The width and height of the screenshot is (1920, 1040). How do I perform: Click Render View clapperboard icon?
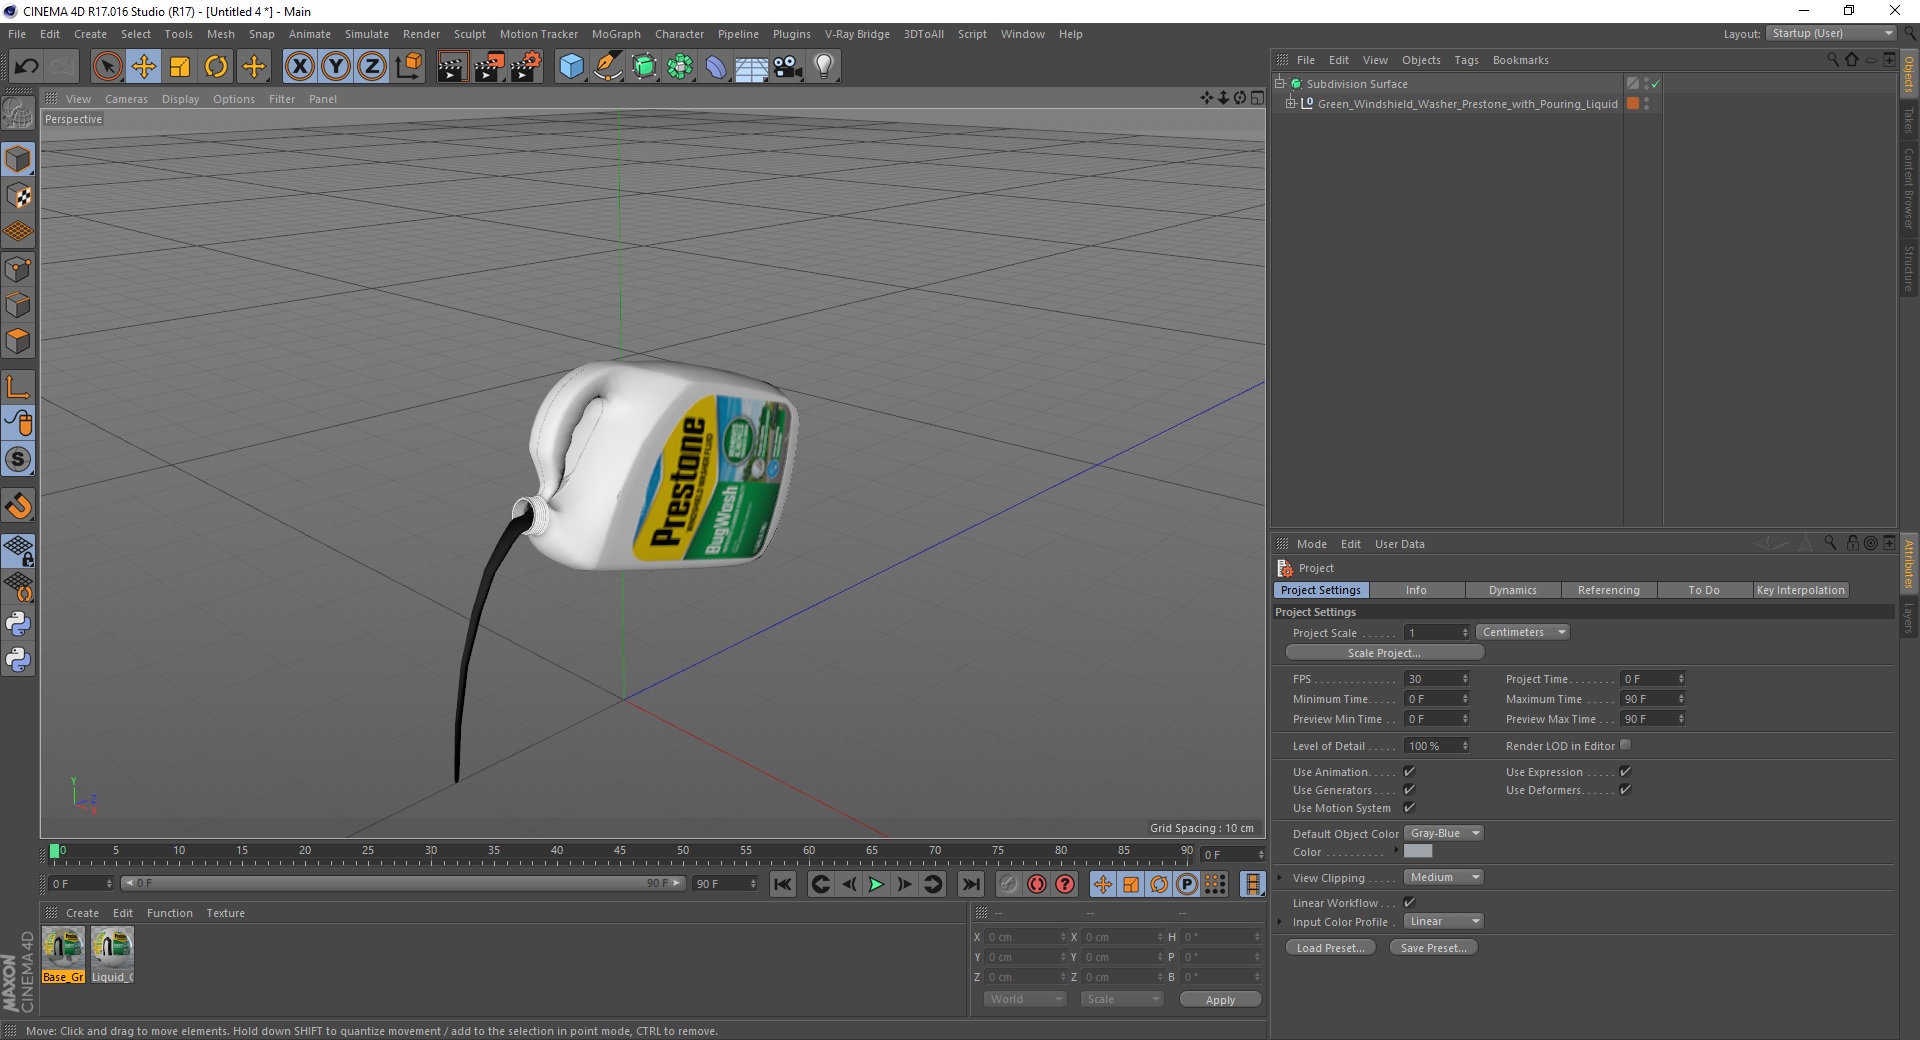(452, 67)
